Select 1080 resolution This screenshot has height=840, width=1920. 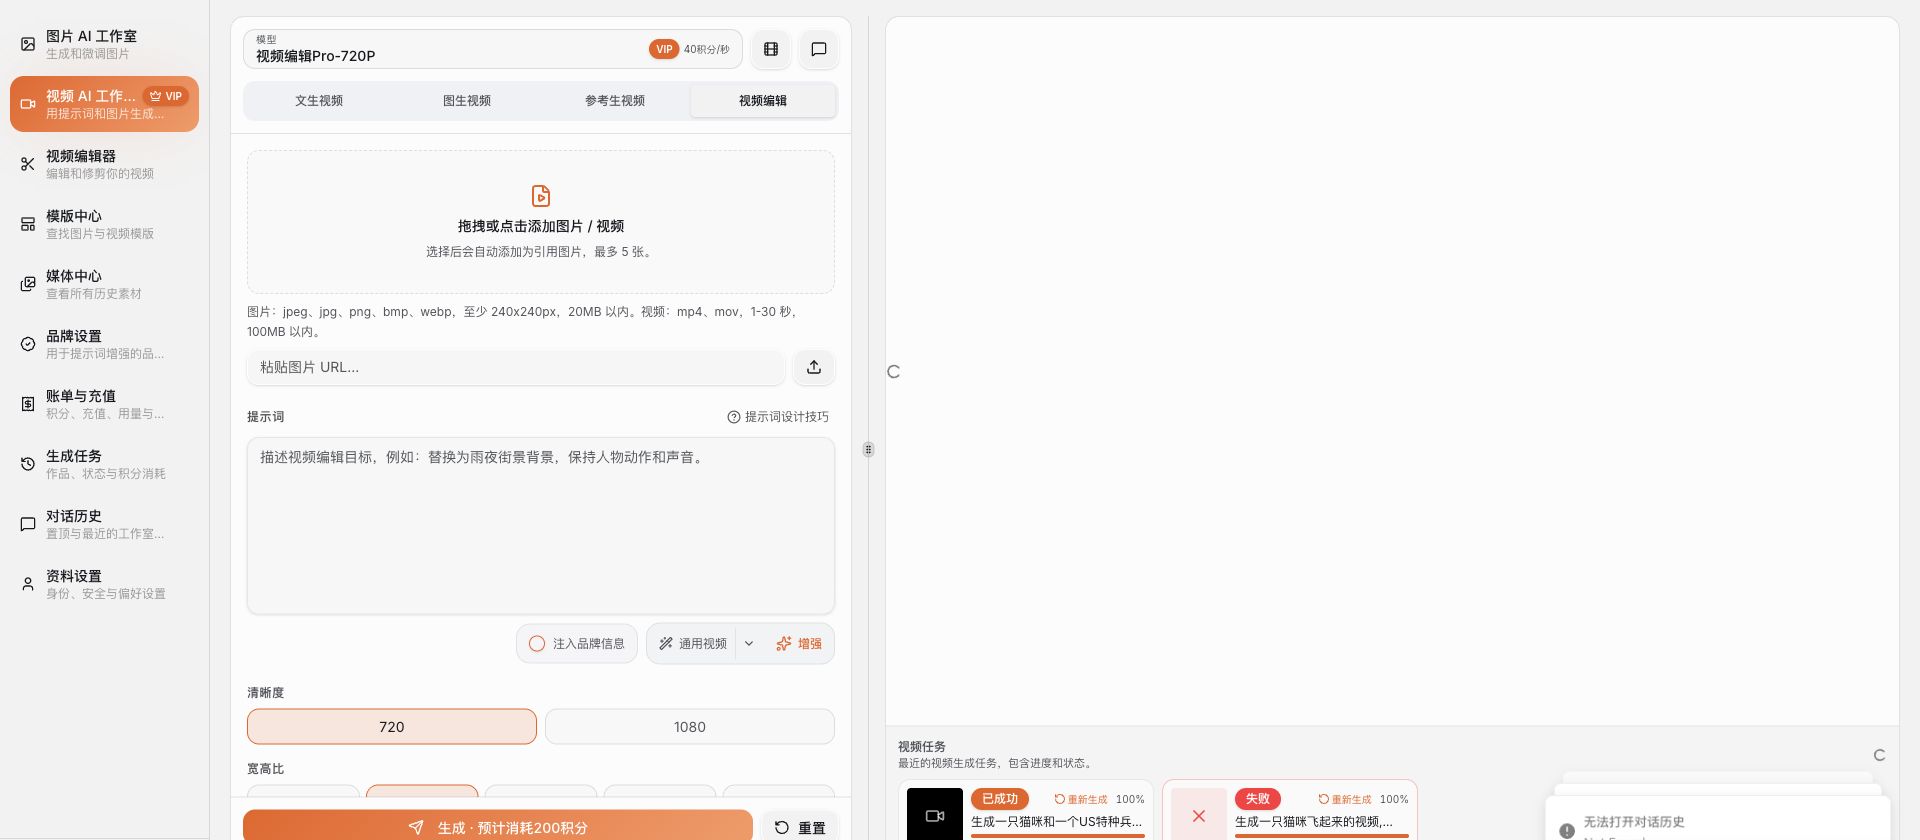pos(690,727)
